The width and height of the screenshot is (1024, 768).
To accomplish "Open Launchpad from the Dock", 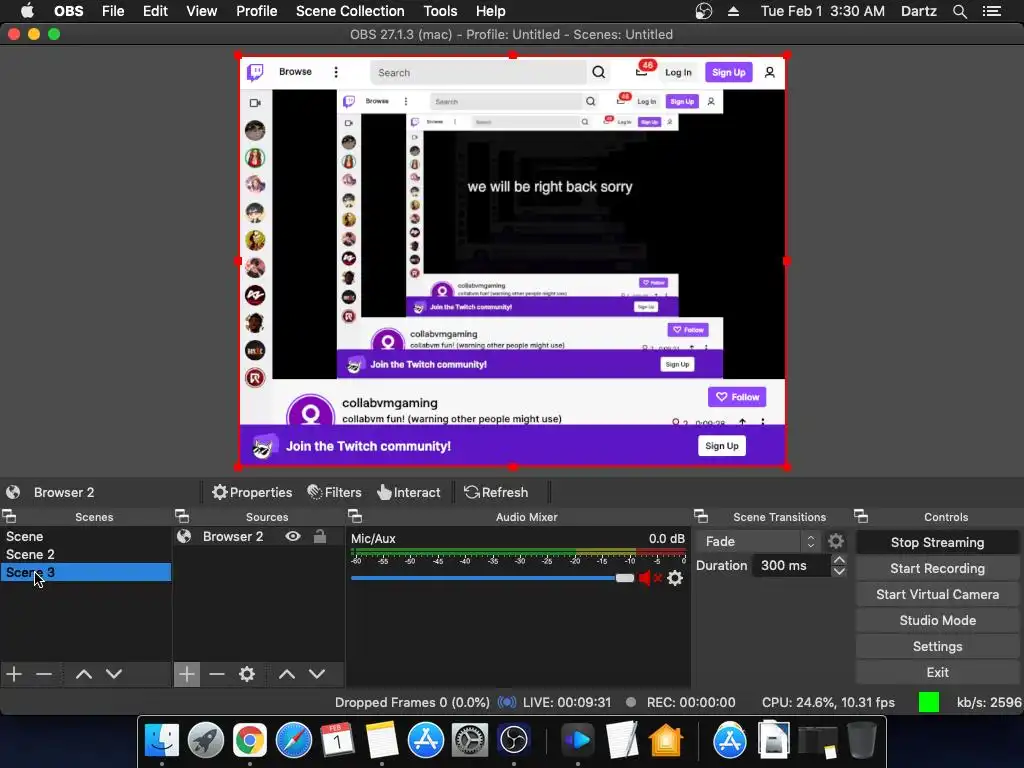I will 206,740.
